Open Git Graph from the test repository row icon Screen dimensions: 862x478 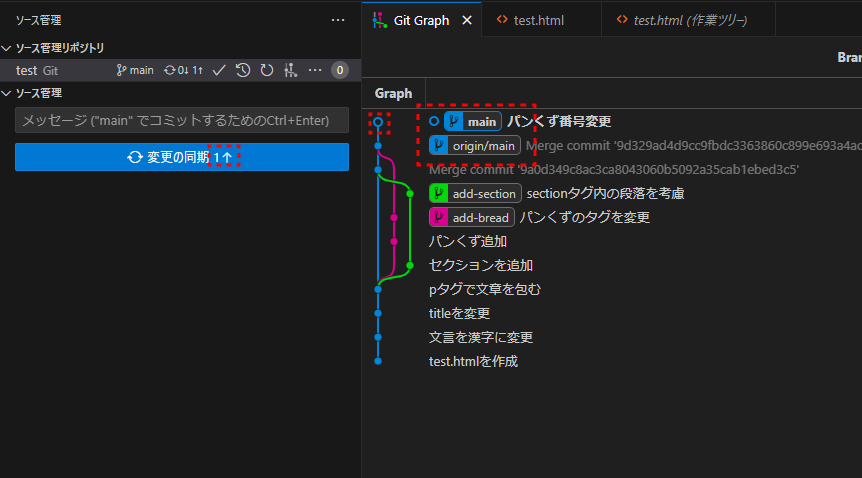pyautogui.click(x=290, y=70)
